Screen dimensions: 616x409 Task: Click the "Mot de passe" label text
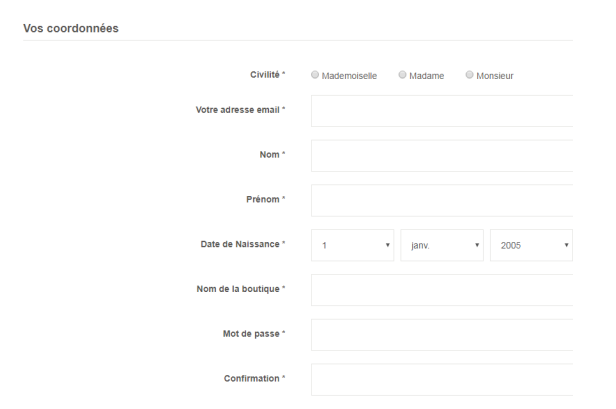tap(251, 334)
